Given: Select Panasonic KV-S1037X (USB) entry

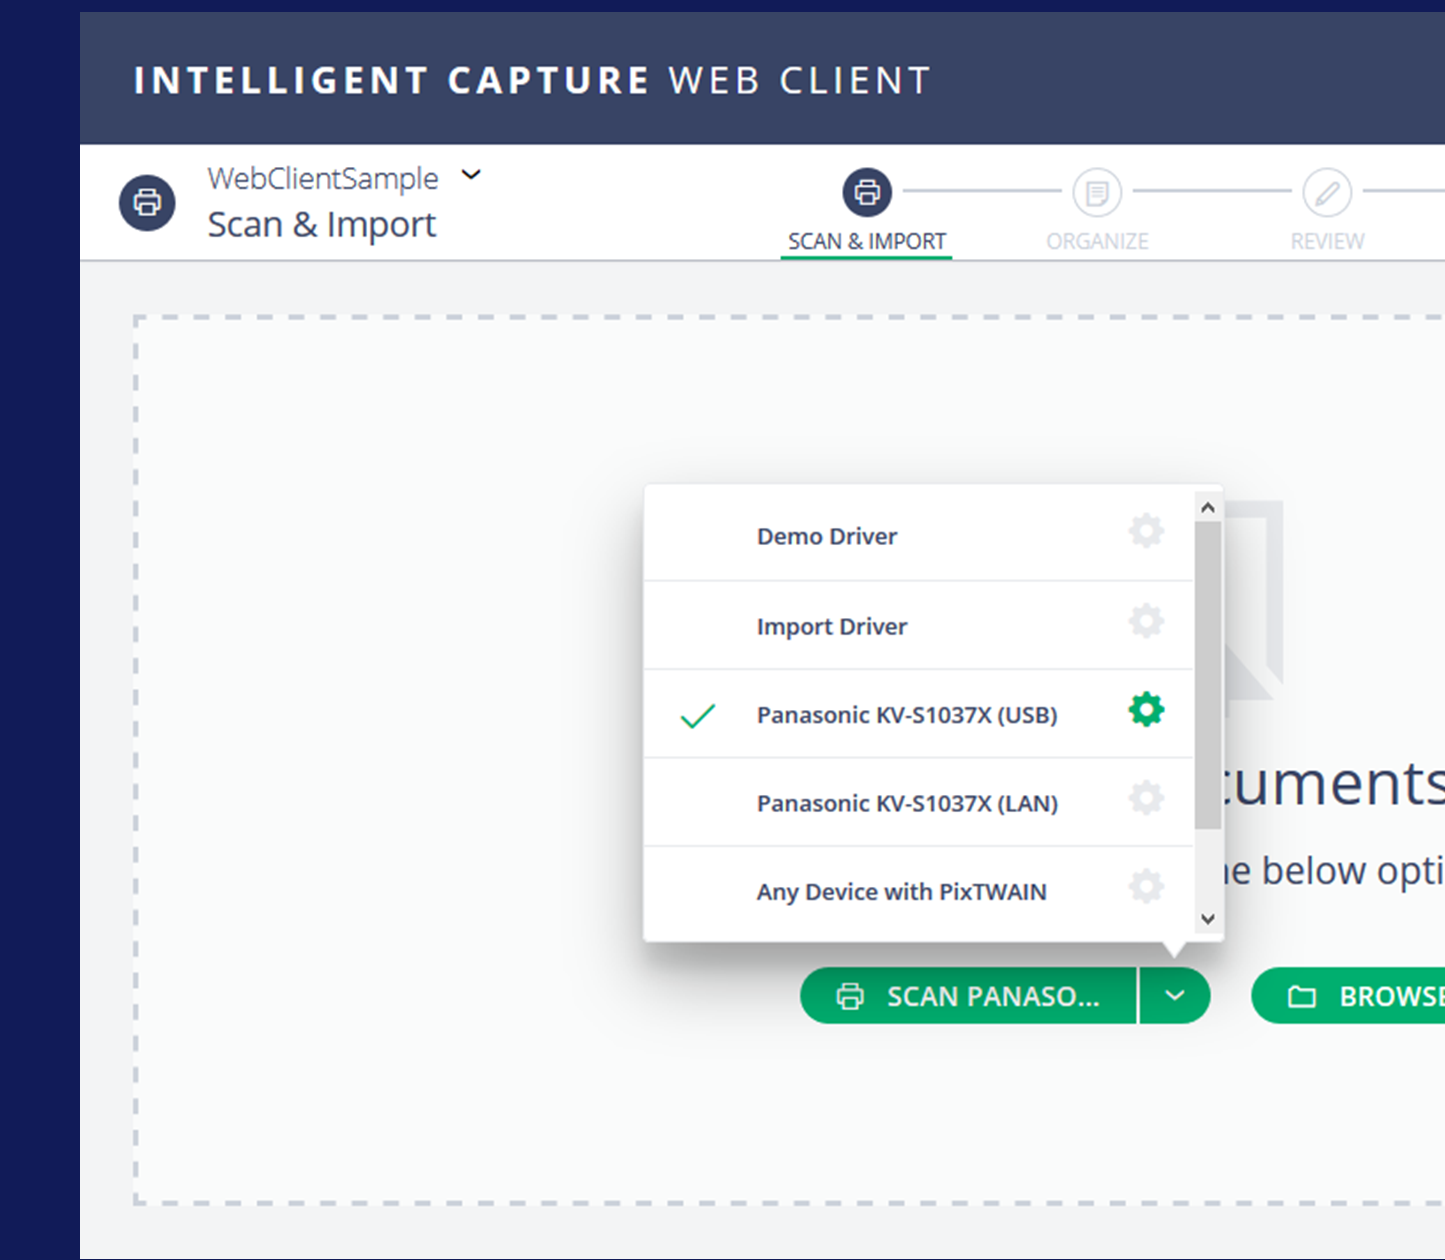Looking at the screenshot, I should pyautogui.click(x=919, y=714).
